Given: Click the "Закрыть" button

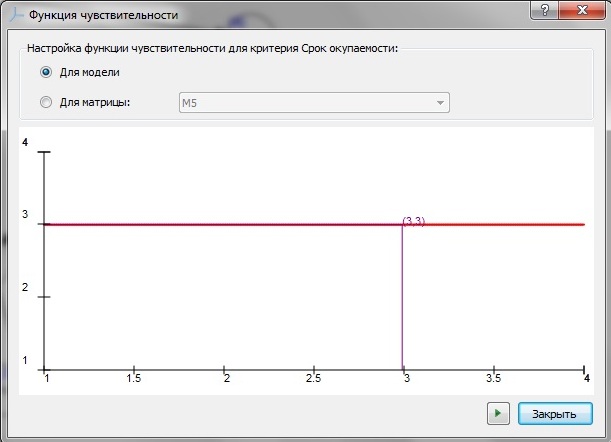Looking at the screenshot, I should 555,414.
